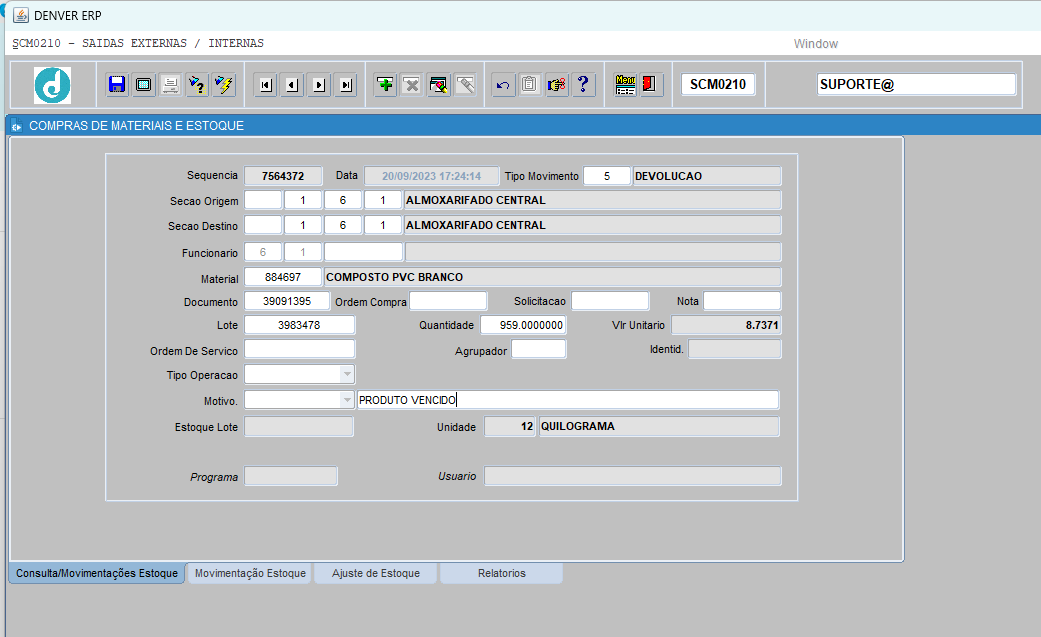Click the empty Ordem Compra field

coord(448,301)
